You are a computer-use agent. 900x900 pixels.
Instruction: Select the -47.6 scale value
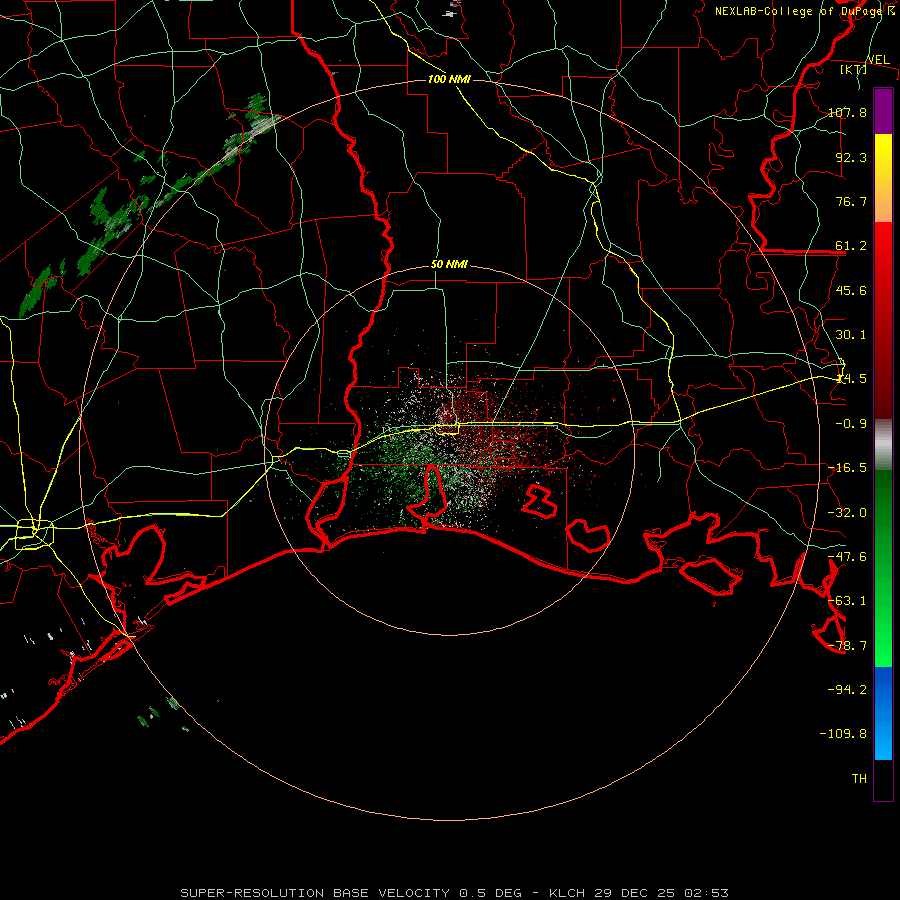coord(847,557)
